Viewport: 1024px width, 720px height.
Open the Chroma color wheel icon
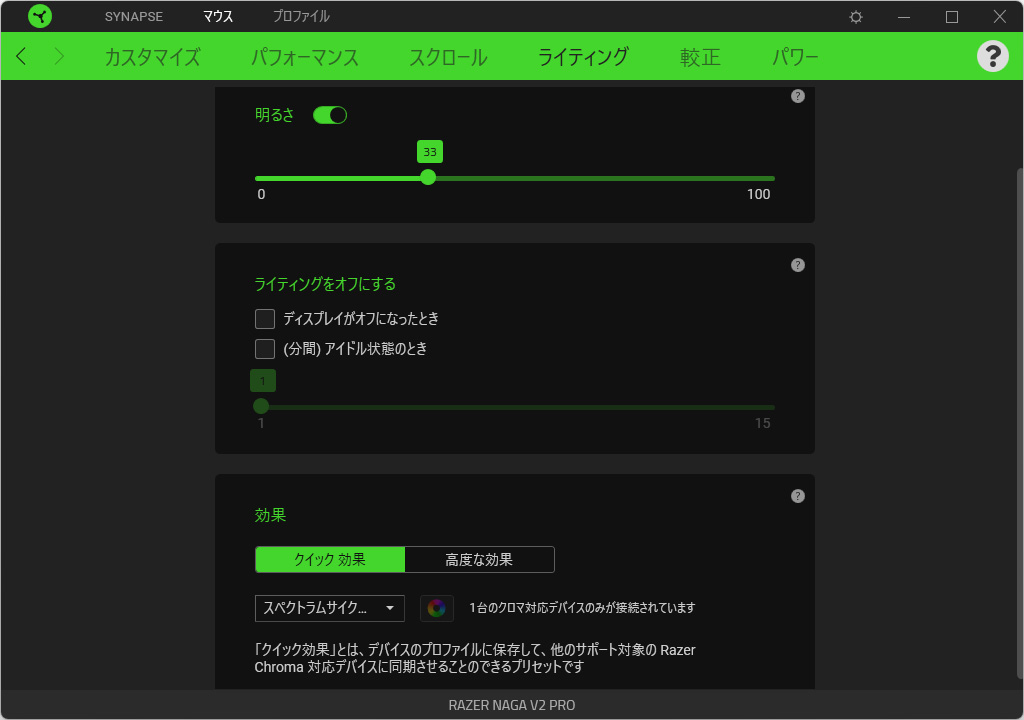pyautogui.click(x=436, y=608)
